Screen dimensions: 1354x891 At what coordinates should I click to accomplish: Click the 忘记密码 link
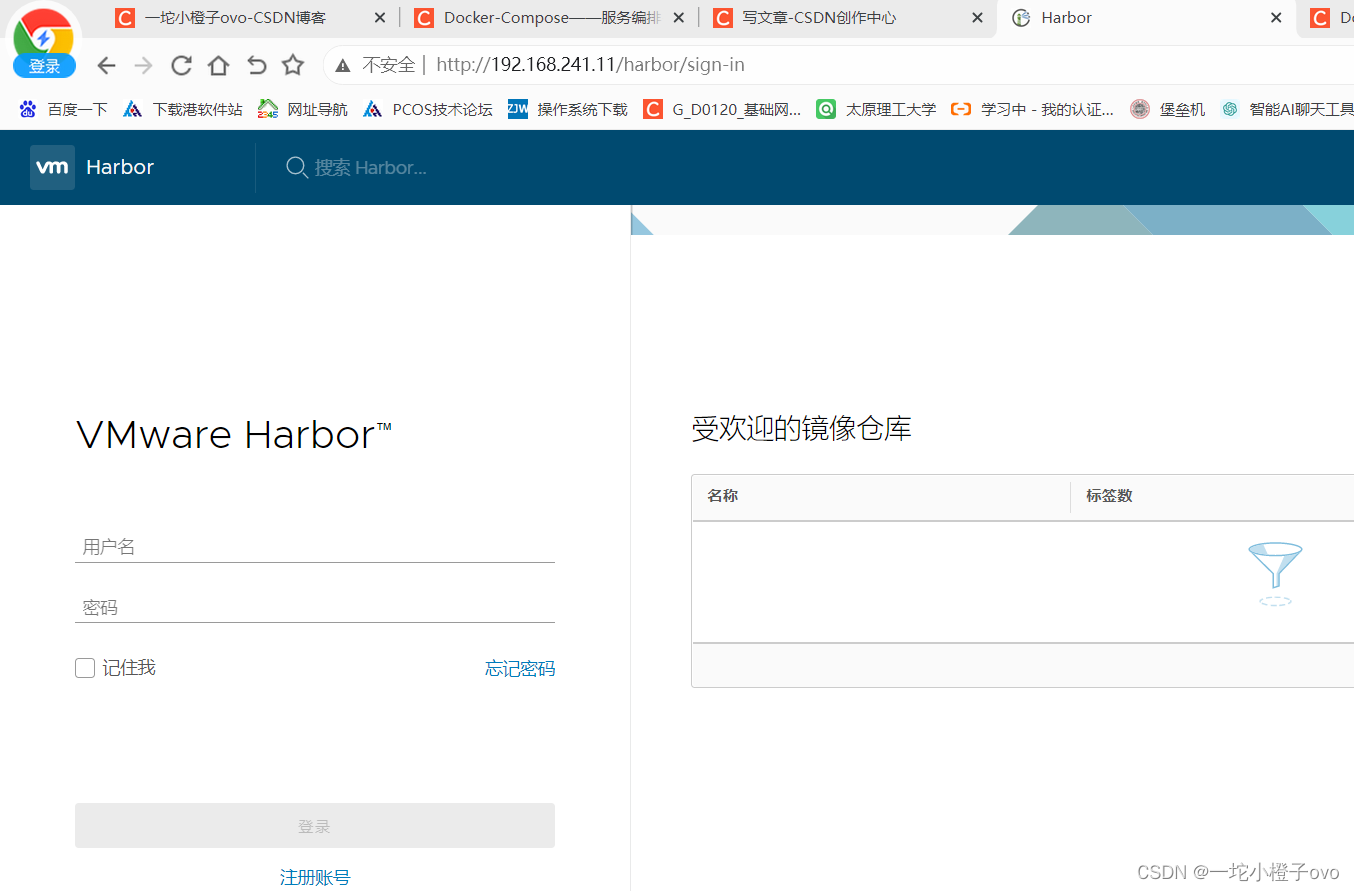point(520,669)
